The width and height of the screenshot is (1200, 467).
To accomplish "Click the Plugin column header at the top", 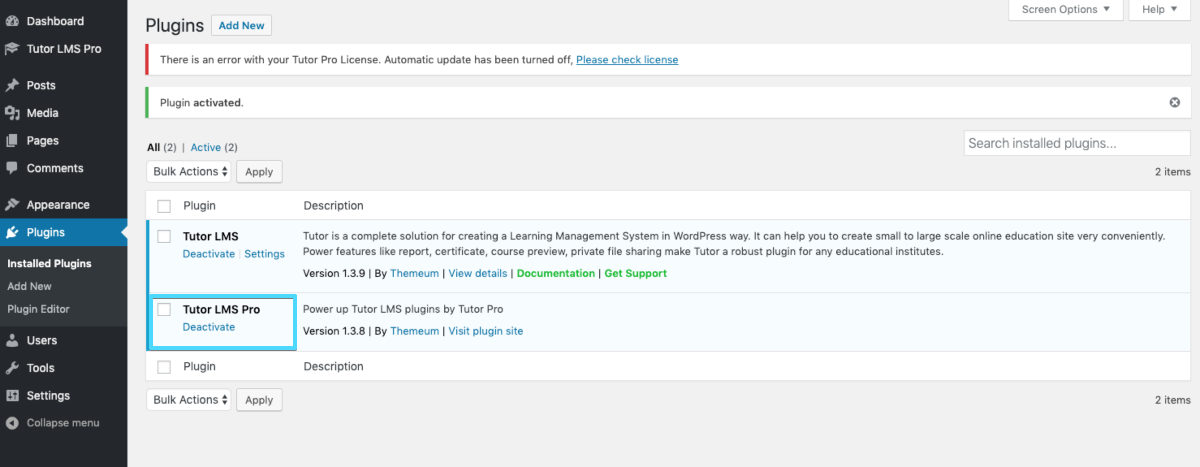I will (x=200, y=206).
